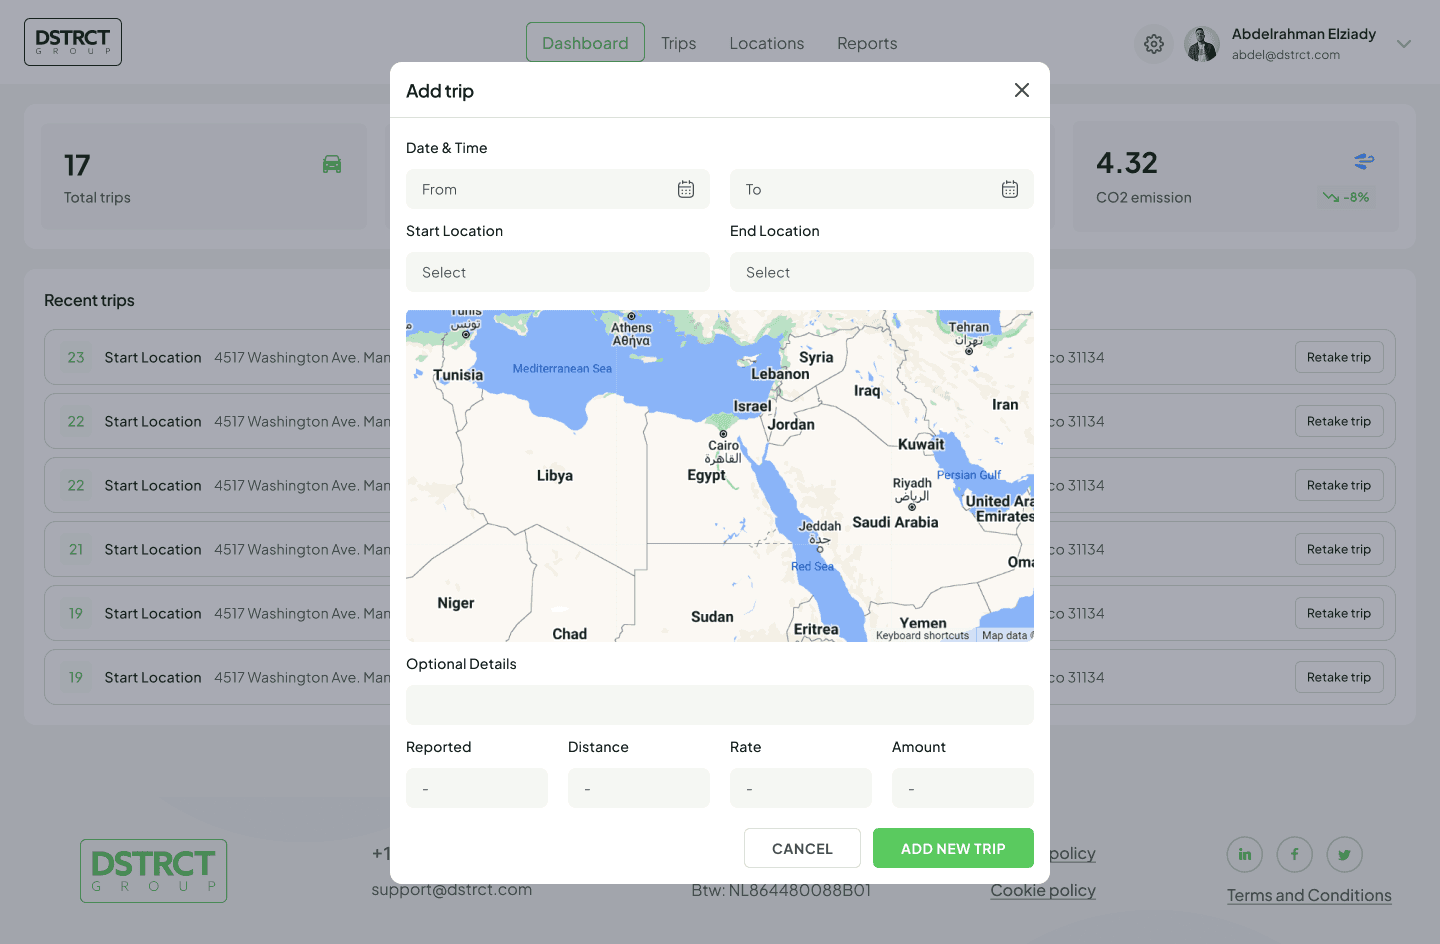Image resolution: width=1440 pixels, height=944 pixels.
Task: Go to the Locations tab
Action: [766, 43]
